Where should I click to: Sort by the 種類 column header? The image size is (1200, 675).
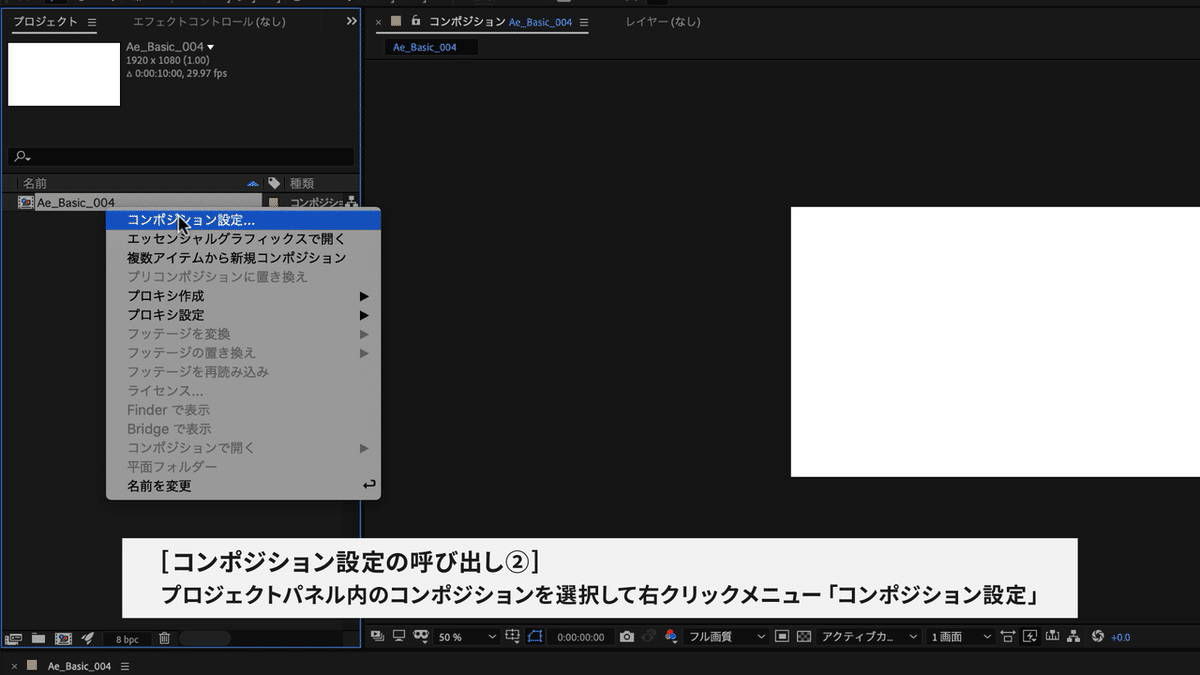[302, 183]
